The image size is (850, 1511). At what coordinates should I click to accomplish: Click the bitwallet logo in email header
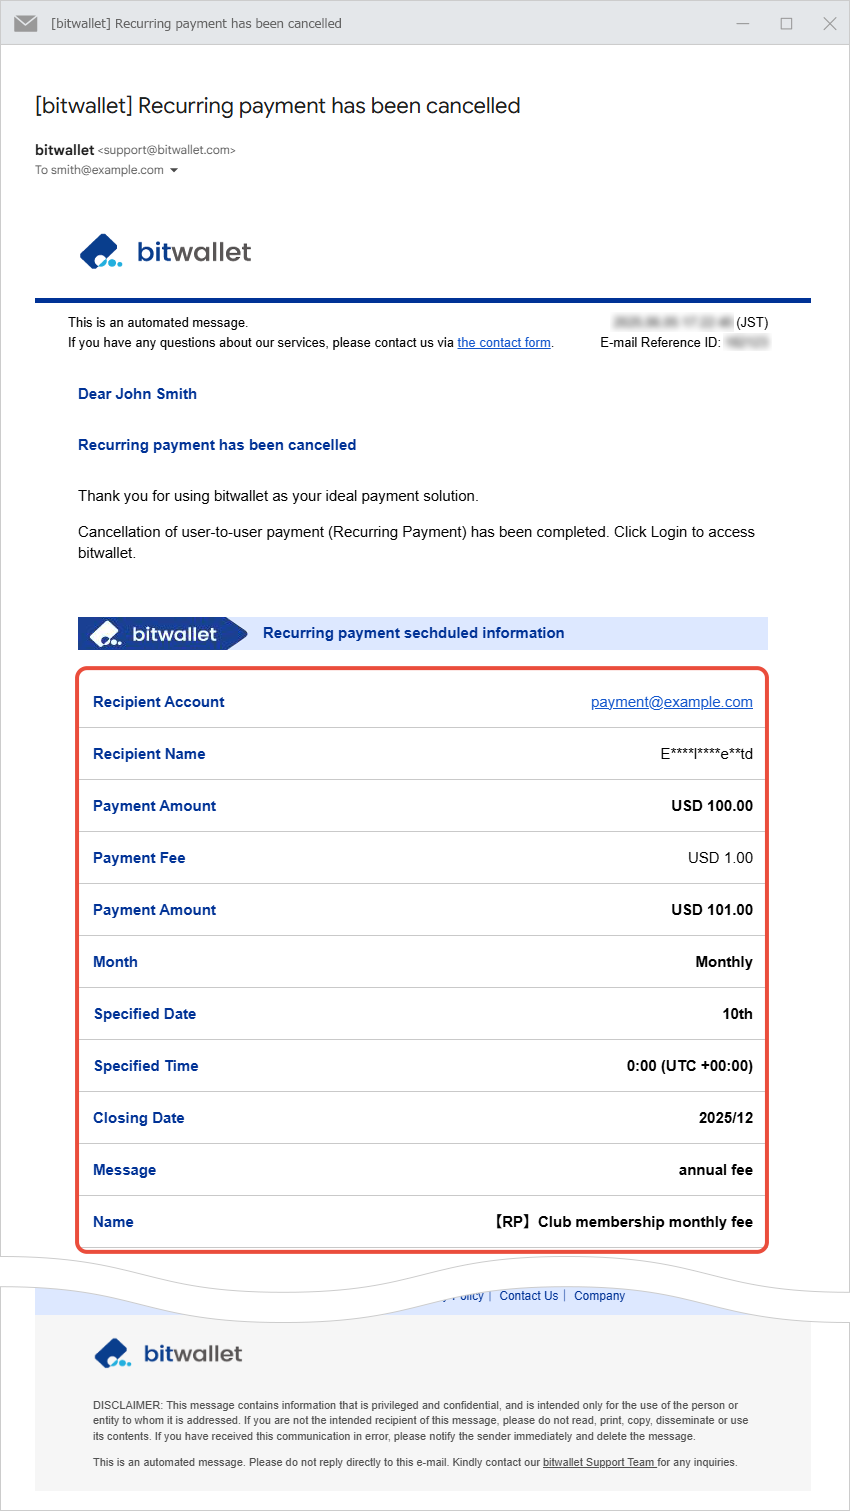coord(165,252)
